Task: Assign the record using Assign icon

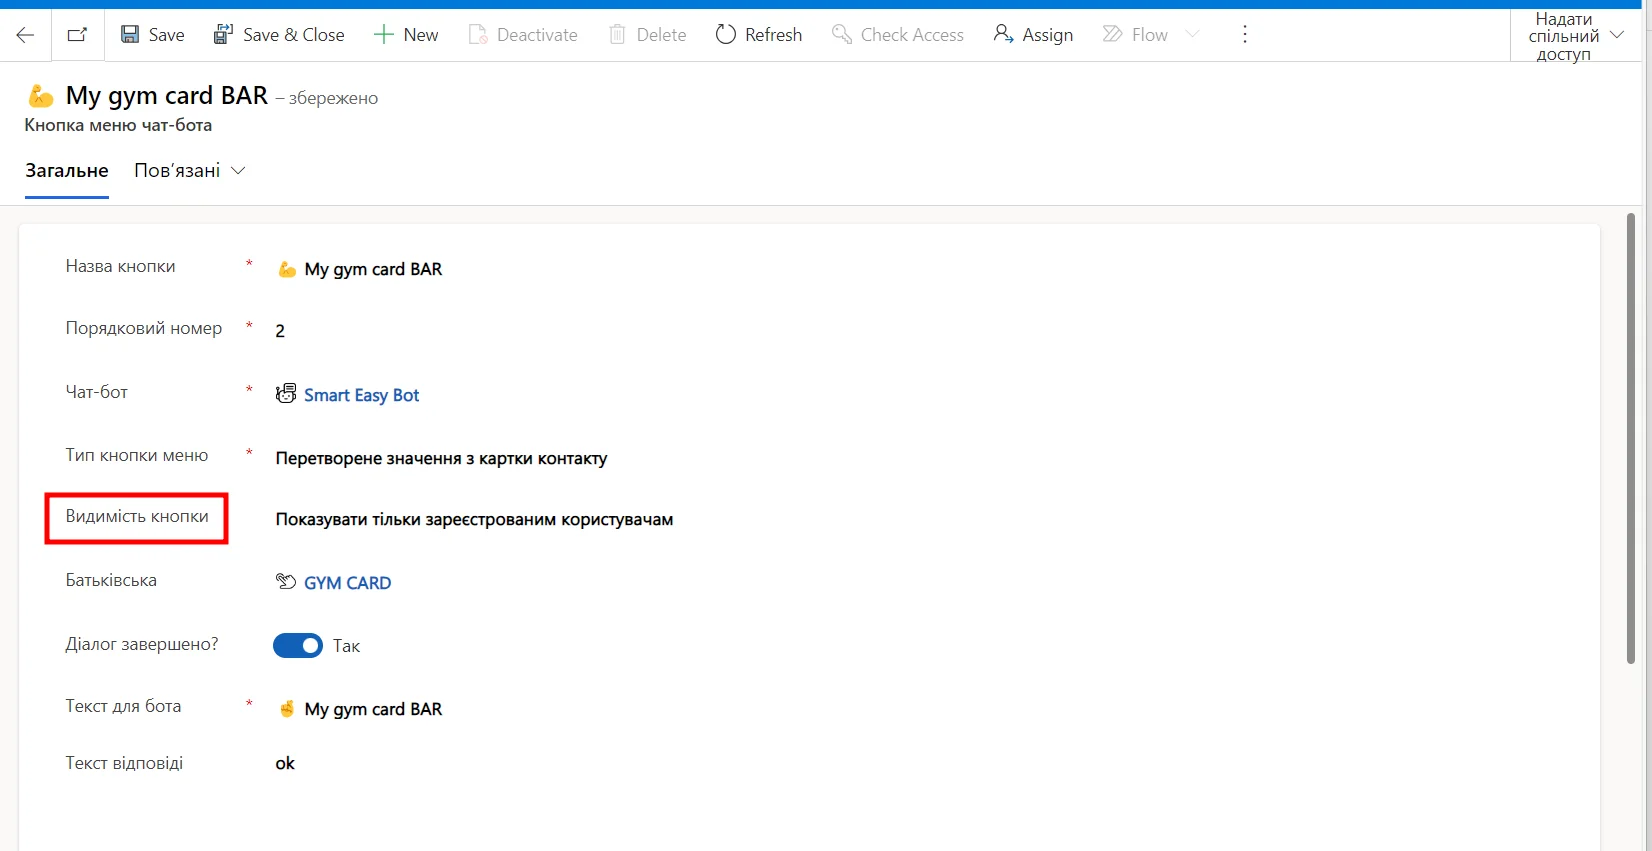Action: 1003,35
